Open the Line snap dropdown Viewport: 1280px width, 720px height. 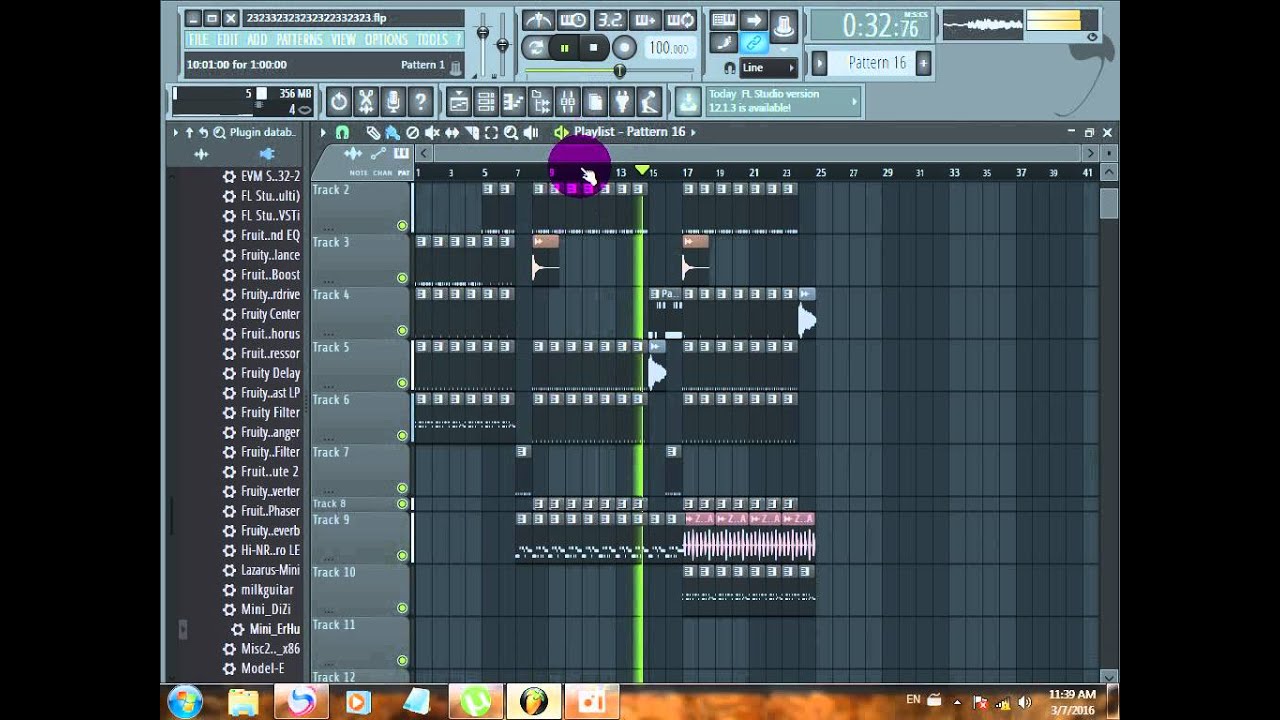767,68
